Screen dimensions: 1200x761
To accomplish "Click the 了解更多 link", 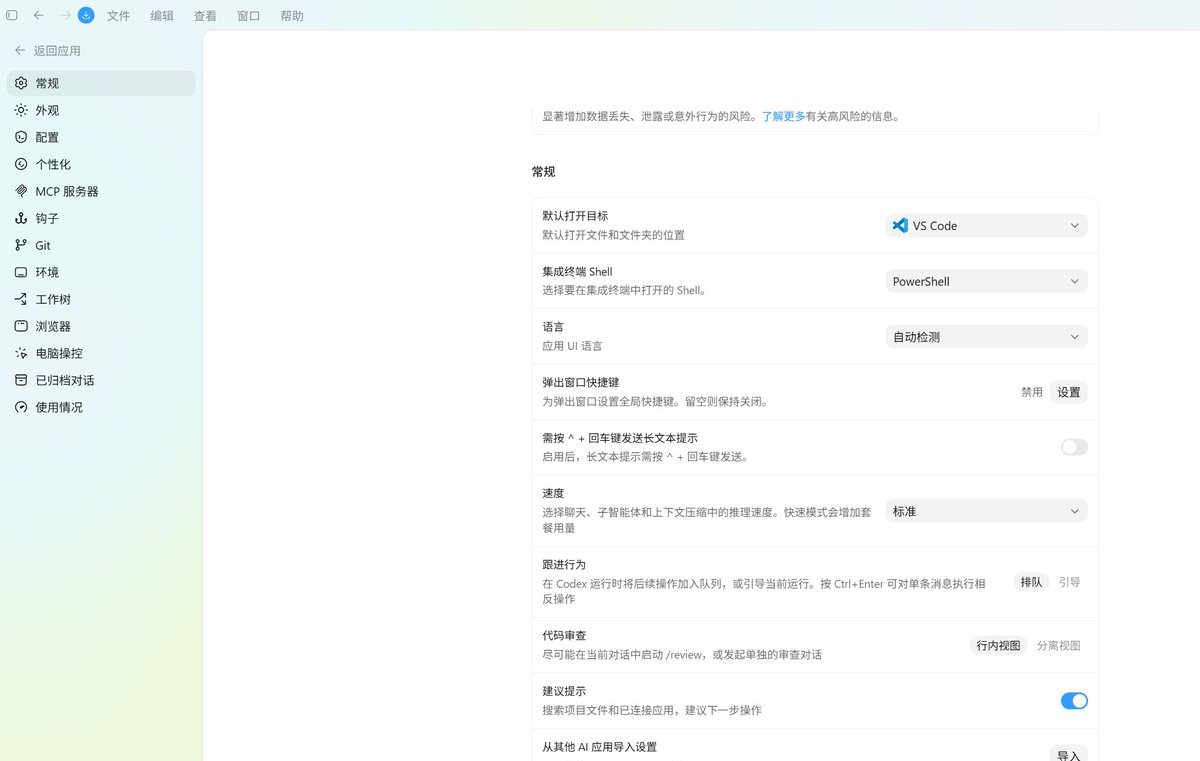I will point(783,116).
